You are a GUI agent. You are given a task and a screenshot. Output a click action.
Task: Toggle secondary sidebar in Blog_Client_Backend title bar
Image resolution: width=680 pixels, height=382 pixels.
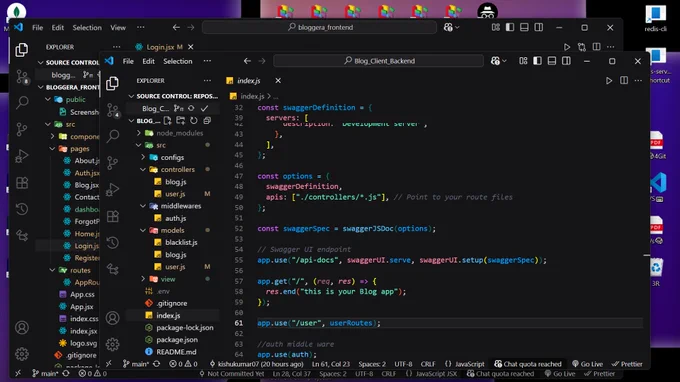566,61
